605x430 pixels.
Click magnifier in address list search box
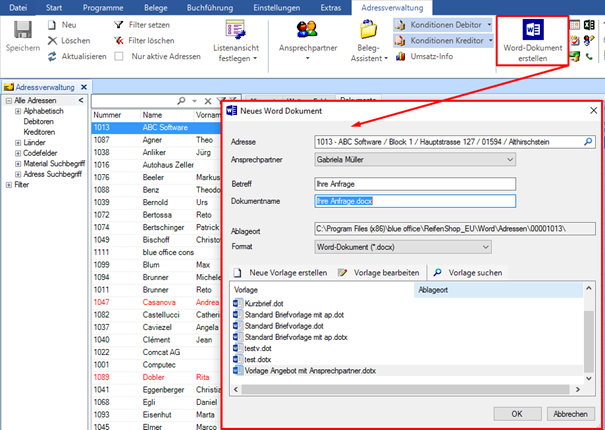tap(181, 101)
